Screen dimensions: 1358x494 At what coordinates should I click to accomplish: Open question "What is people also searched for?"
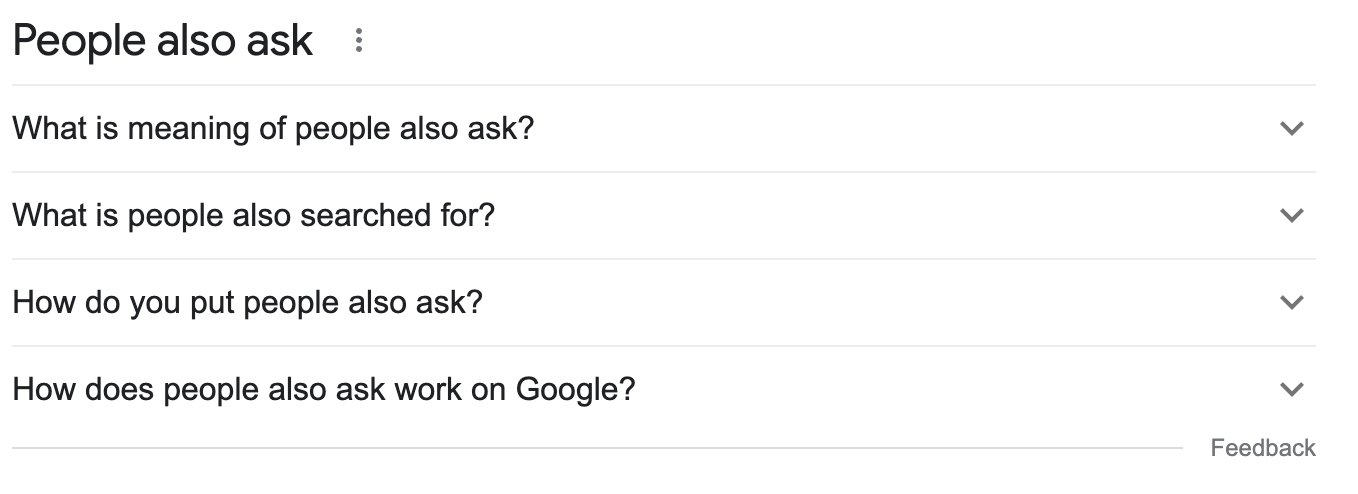tap(253, 215)
